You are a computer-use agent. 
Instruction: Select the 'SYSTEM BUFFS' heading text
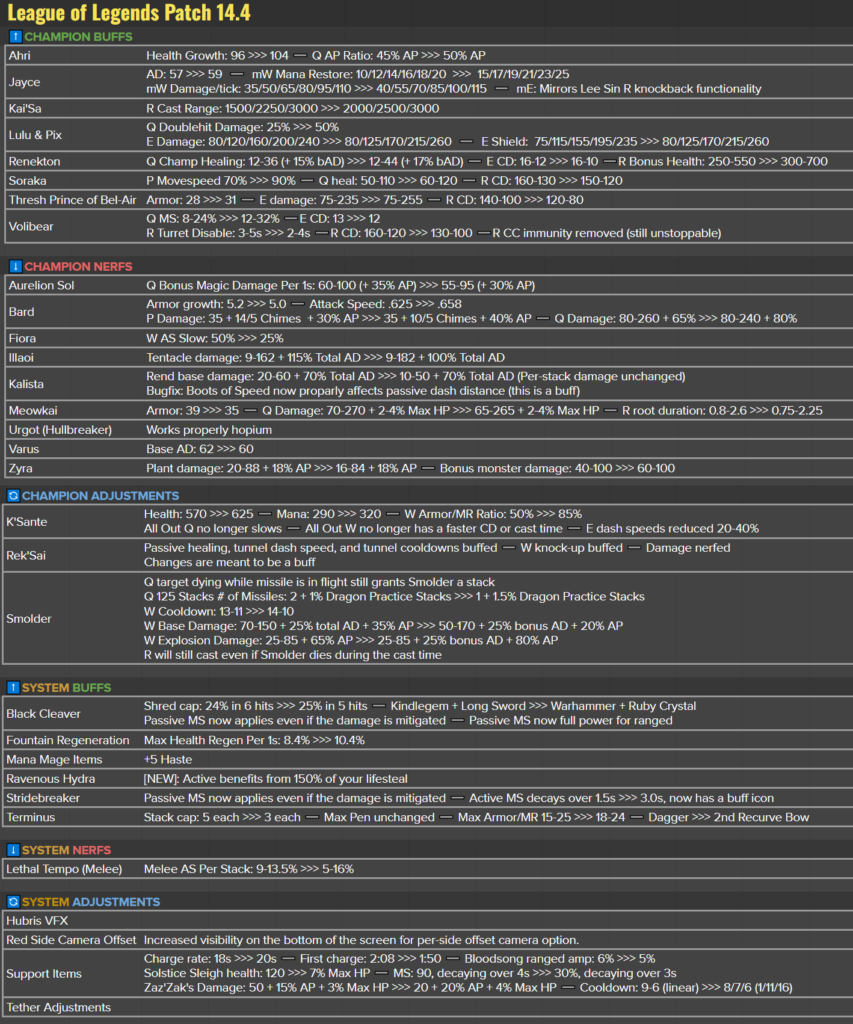point(67,688)
